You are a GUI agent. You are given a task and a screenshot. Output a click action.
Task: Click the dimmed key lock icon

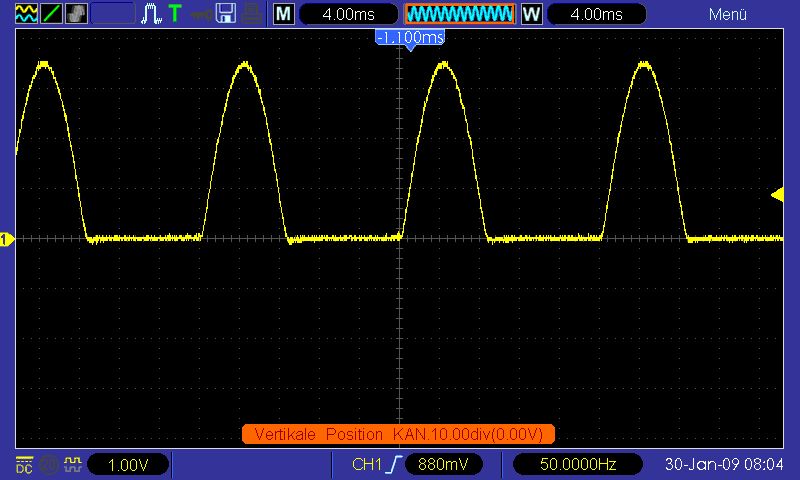click(202, 14)
